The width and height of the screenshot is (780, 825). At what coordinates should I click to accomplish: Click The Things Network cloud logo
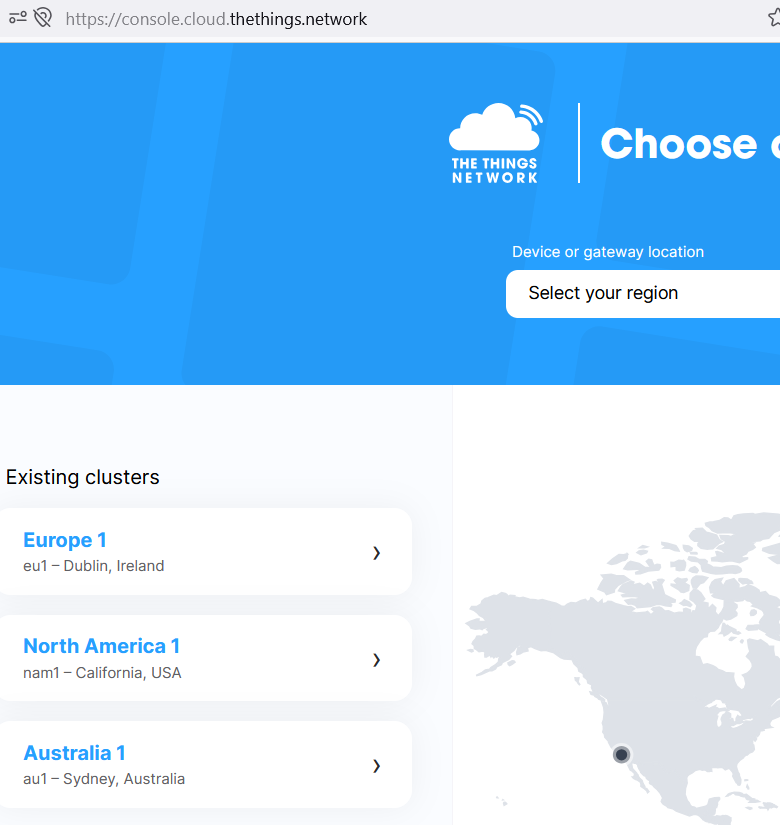(x=494, y=128)
